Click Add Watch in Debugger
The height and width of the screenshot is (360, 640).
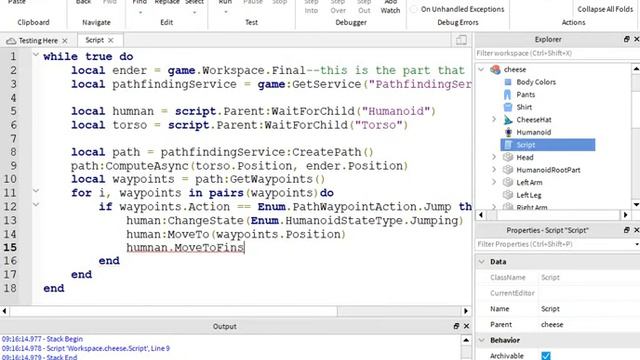click(x=390, y=7)
